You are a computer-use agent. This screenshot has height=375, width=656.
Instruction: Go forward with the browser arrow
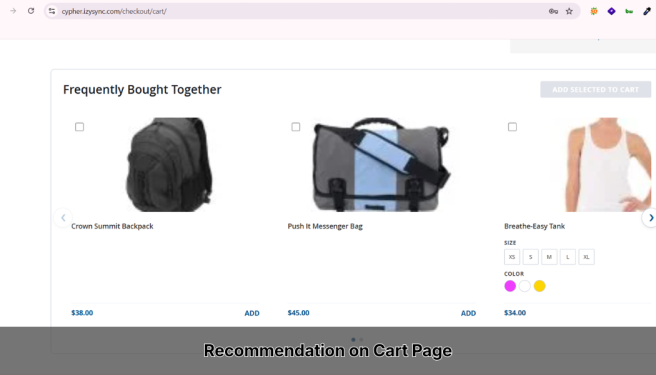click(13, 11)
